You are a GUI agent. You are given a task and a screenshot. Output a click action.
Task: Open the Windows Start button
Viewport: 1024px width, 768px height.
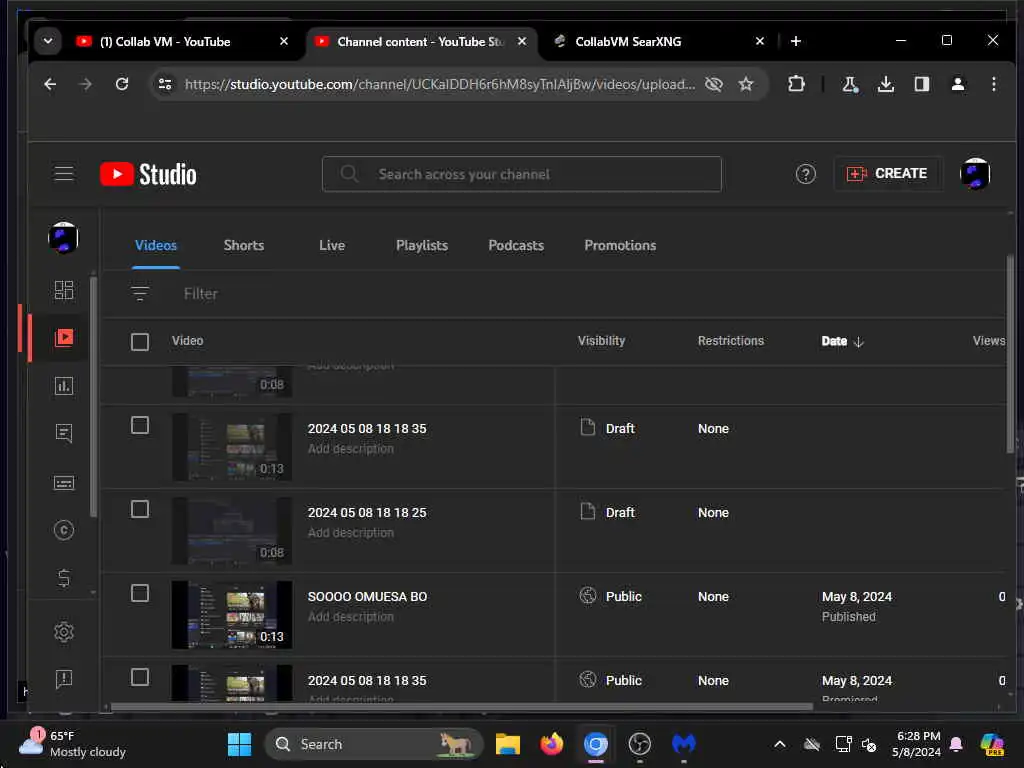(239, 744)
